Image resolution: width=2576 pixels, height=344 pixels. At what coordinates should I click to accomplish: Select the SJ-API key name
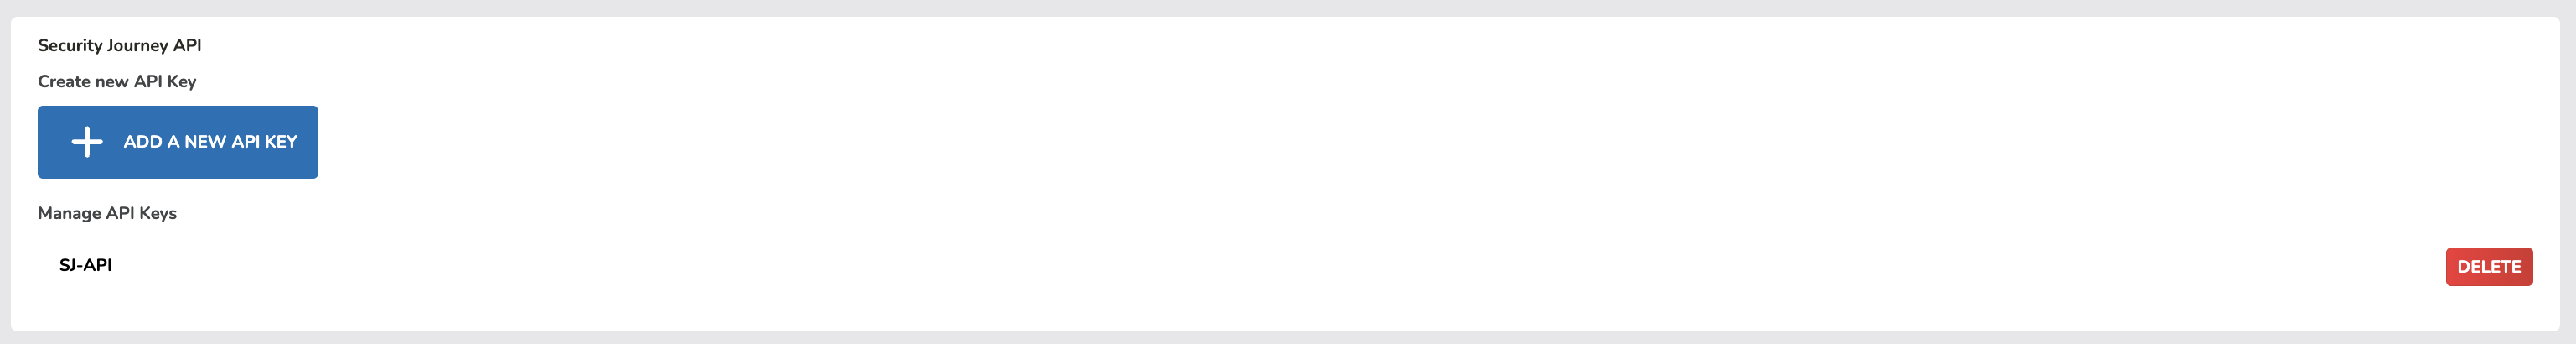(85, 265)
